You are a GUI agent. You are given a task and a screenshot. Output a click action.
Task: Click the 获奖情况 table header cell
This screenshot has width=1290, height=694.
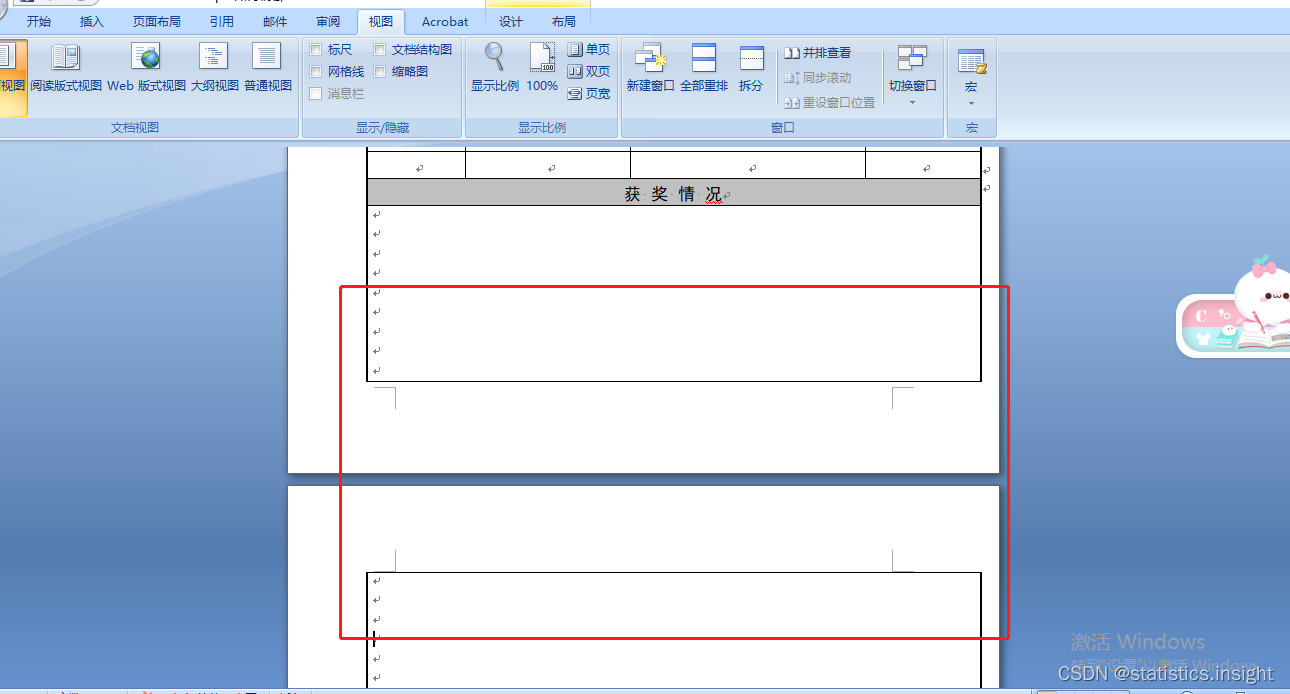674,193
